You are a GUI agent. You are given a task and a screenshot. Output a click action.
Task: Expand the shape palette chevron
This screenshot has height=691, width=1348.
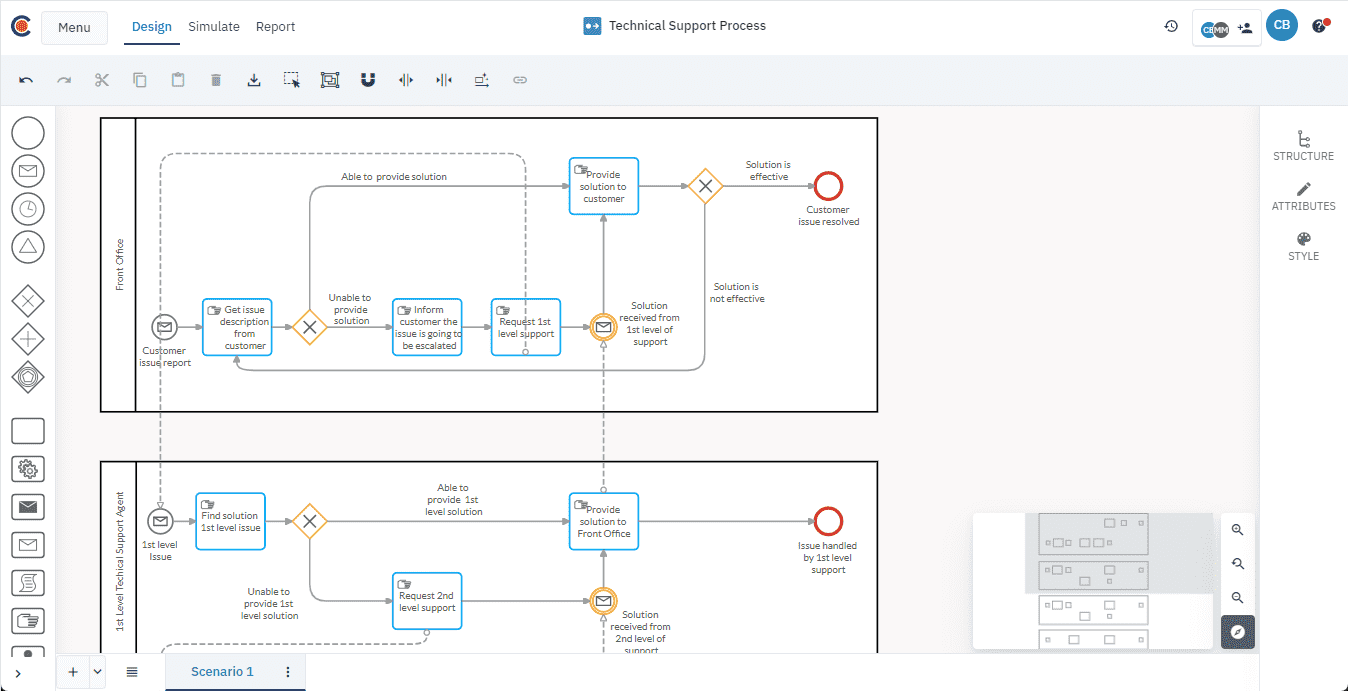click(x=18, y=673)
